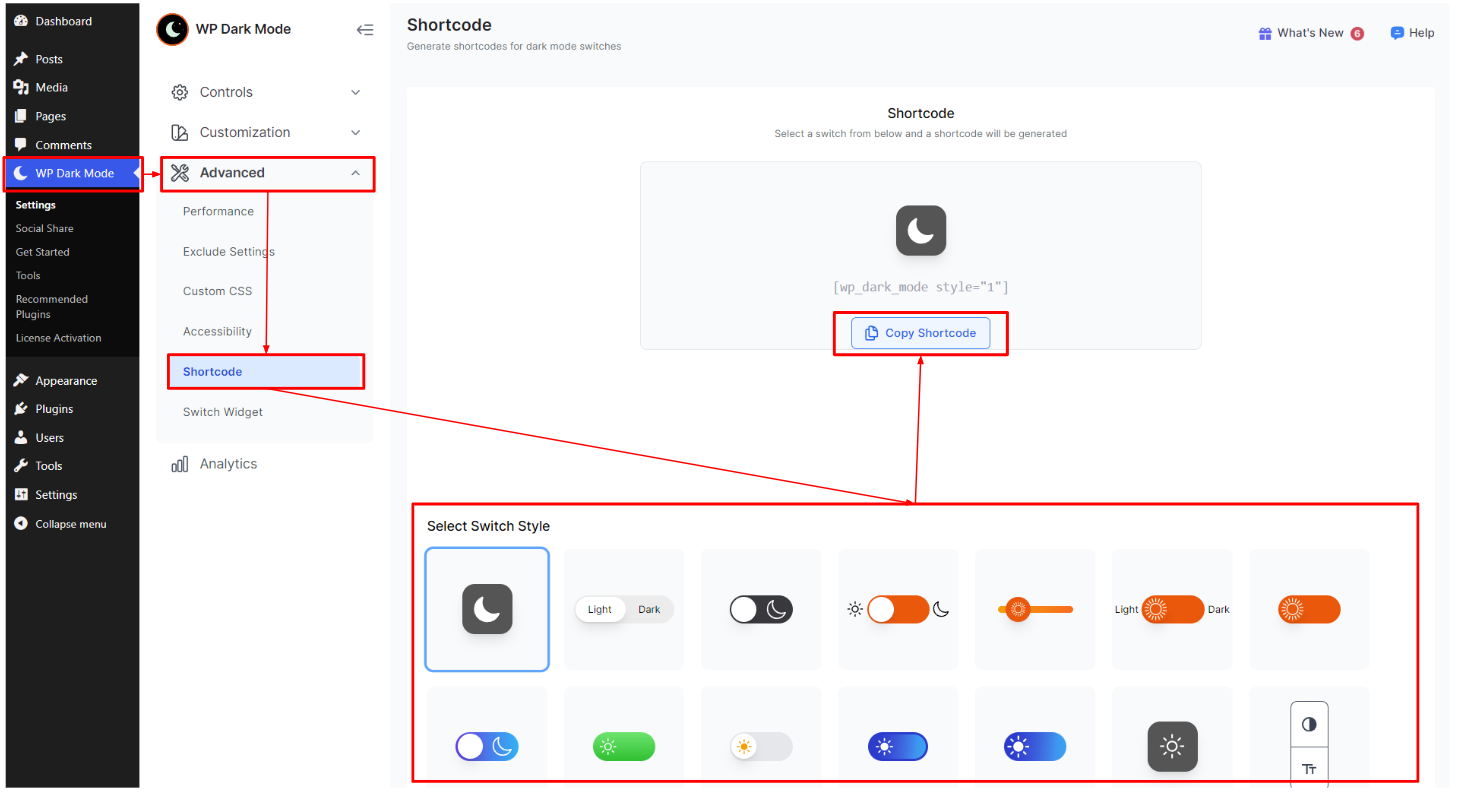Click the Comments bubble icon
The image size is (1460, 793).
[x=21, y=145]
